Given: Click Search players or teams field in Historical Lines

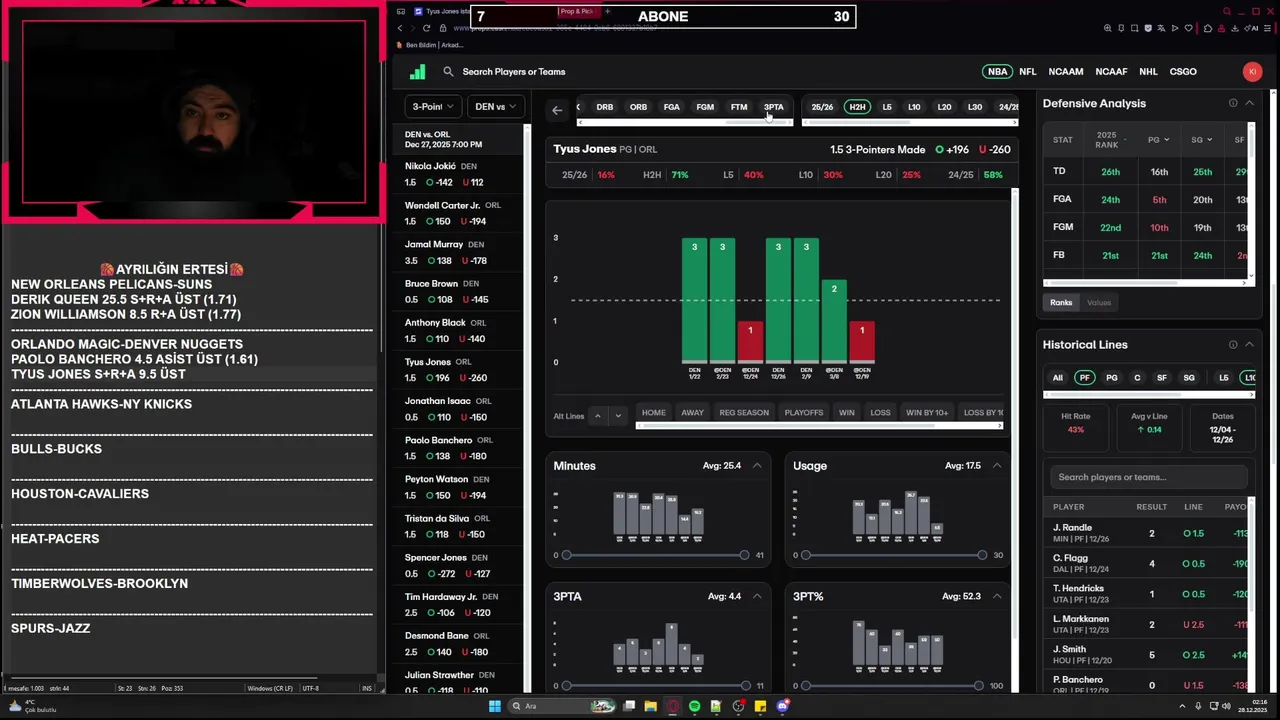Looking at the screenshot, I should (x=1148, y=477).
